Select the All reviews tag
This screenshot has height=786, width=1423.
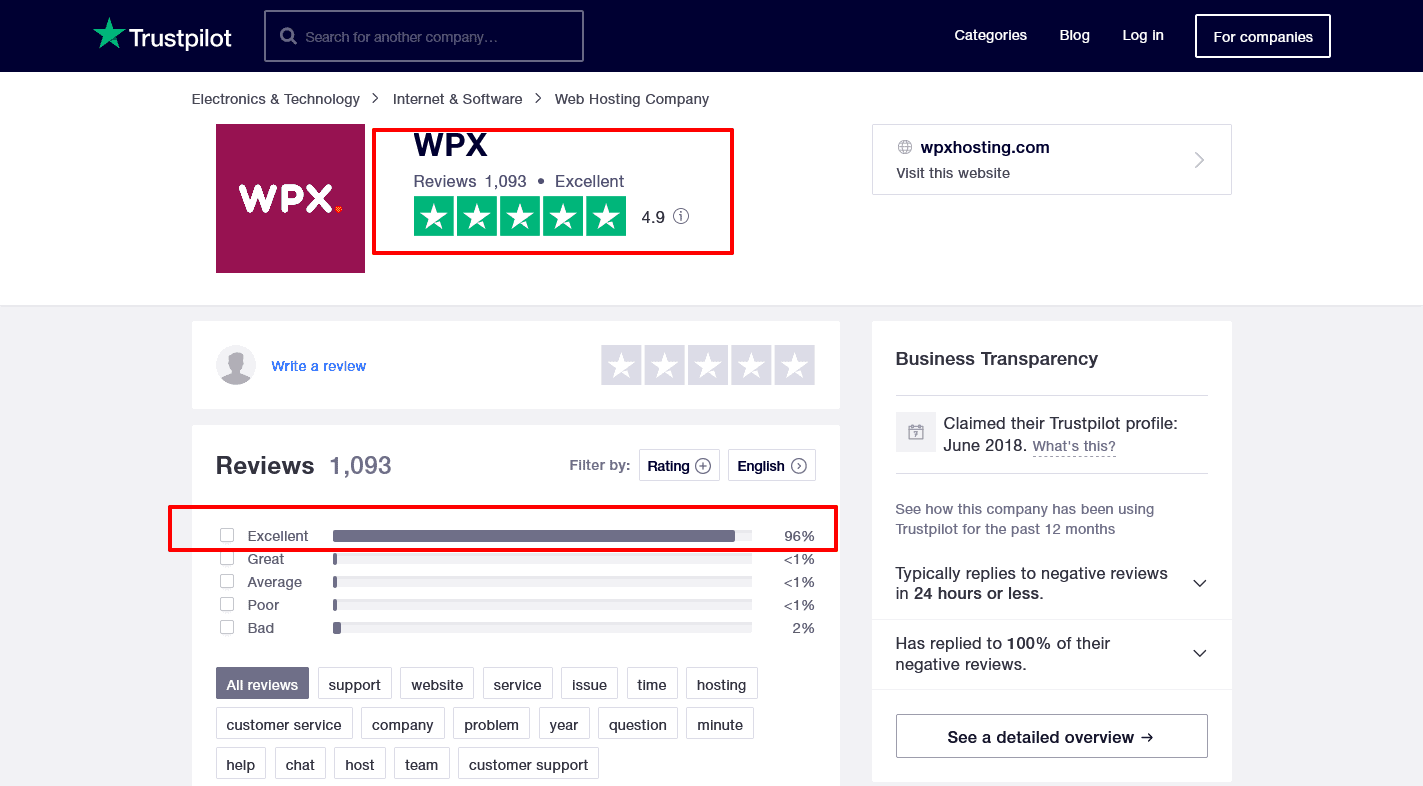click(262, 684)
